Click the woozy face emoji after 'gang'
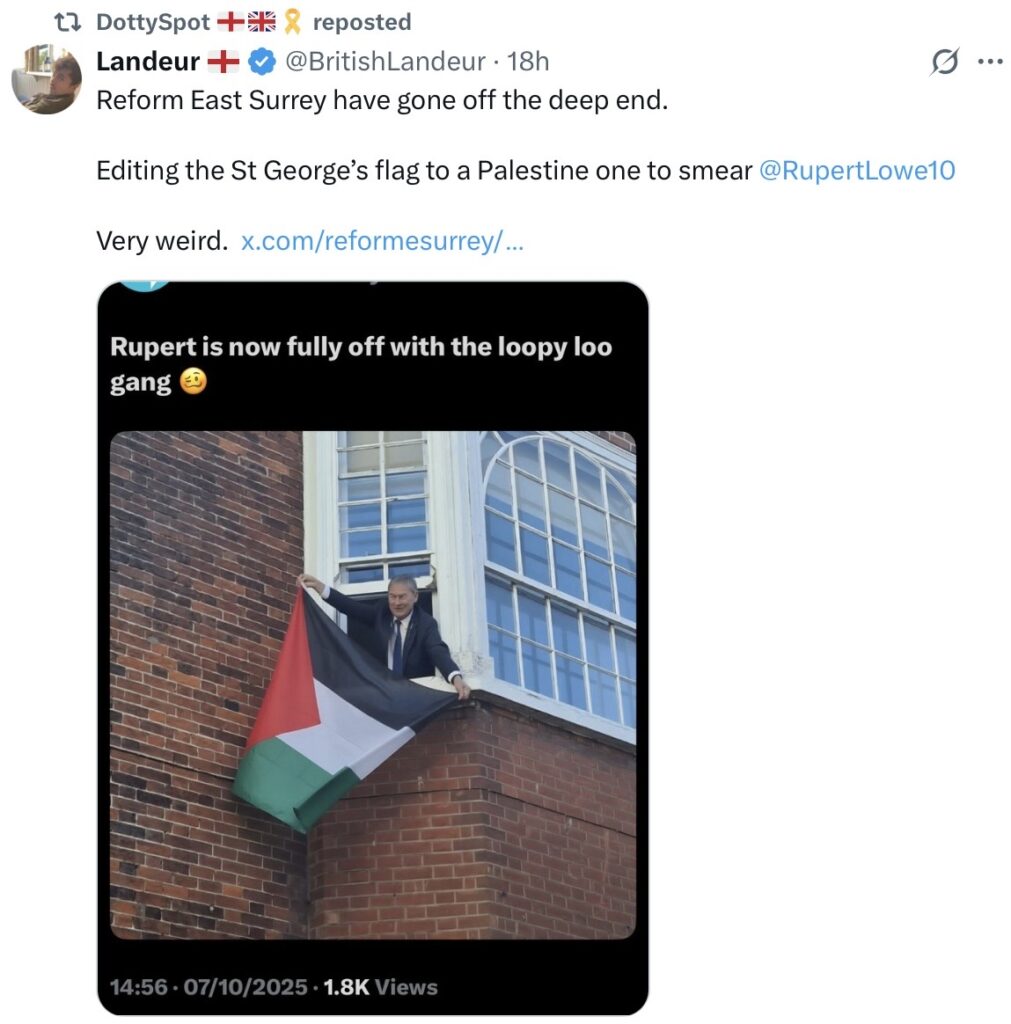The height and width of the screenshot is (1024, 1011). click(194, 382)
